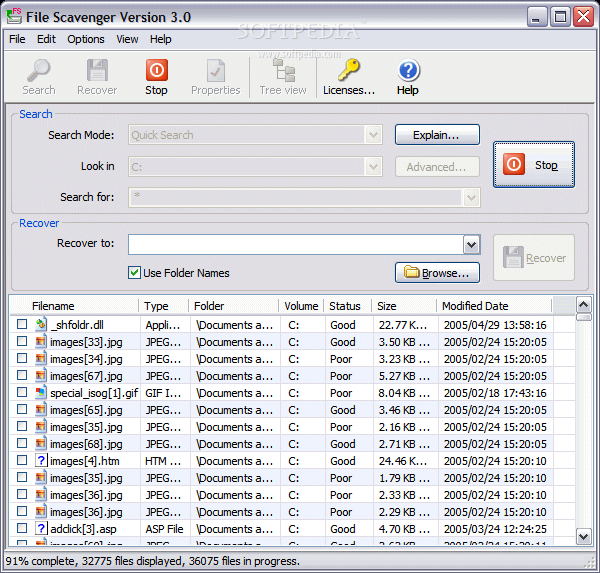Image resolution: width=600 pixels, height=573 pixels.
Task: Click the Browse... button
Action: (x=437, y=273)
